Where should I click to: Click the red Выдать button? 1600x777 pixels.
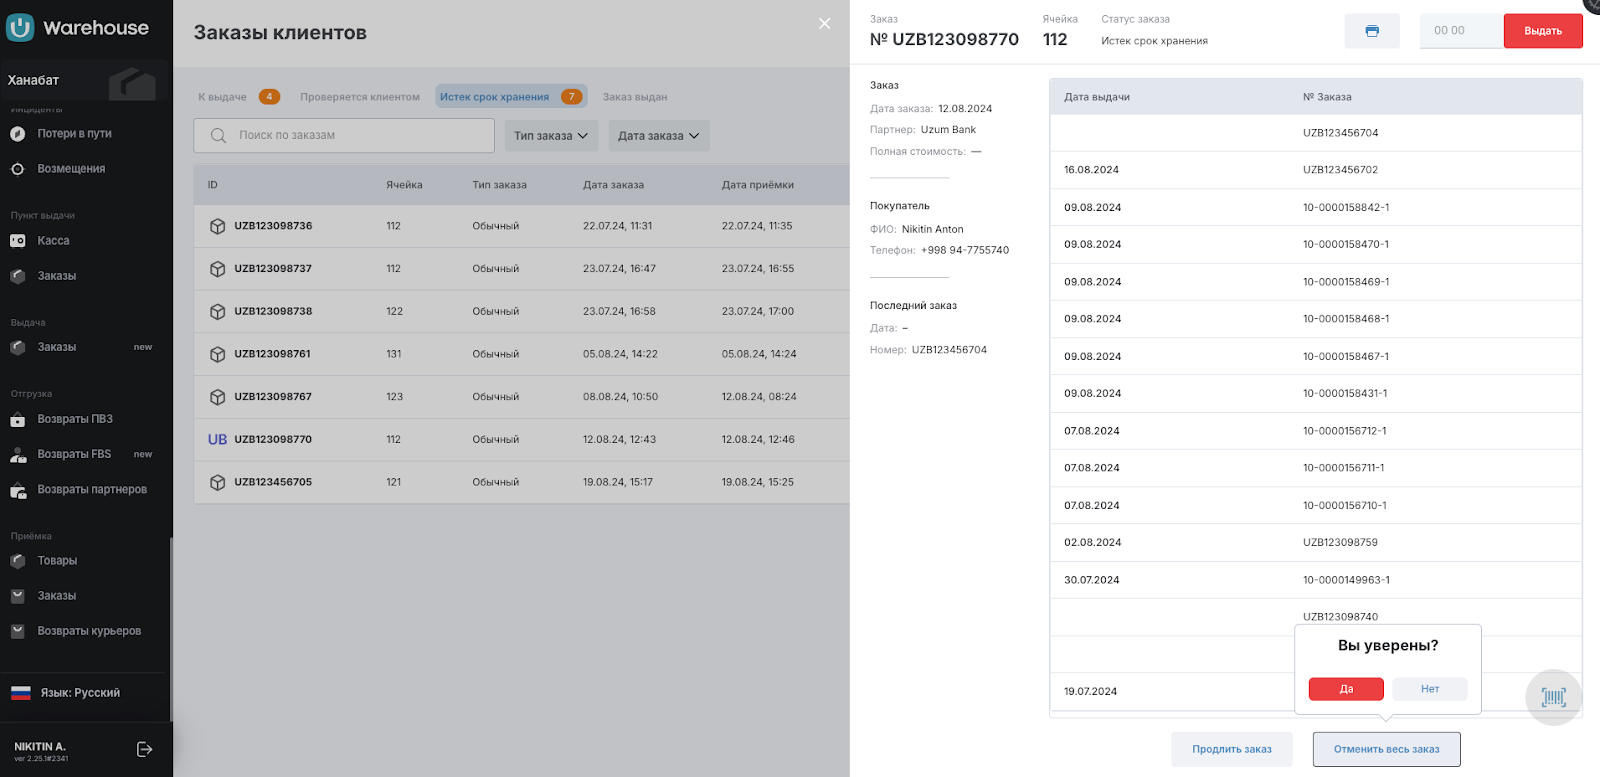(1543, 31)
